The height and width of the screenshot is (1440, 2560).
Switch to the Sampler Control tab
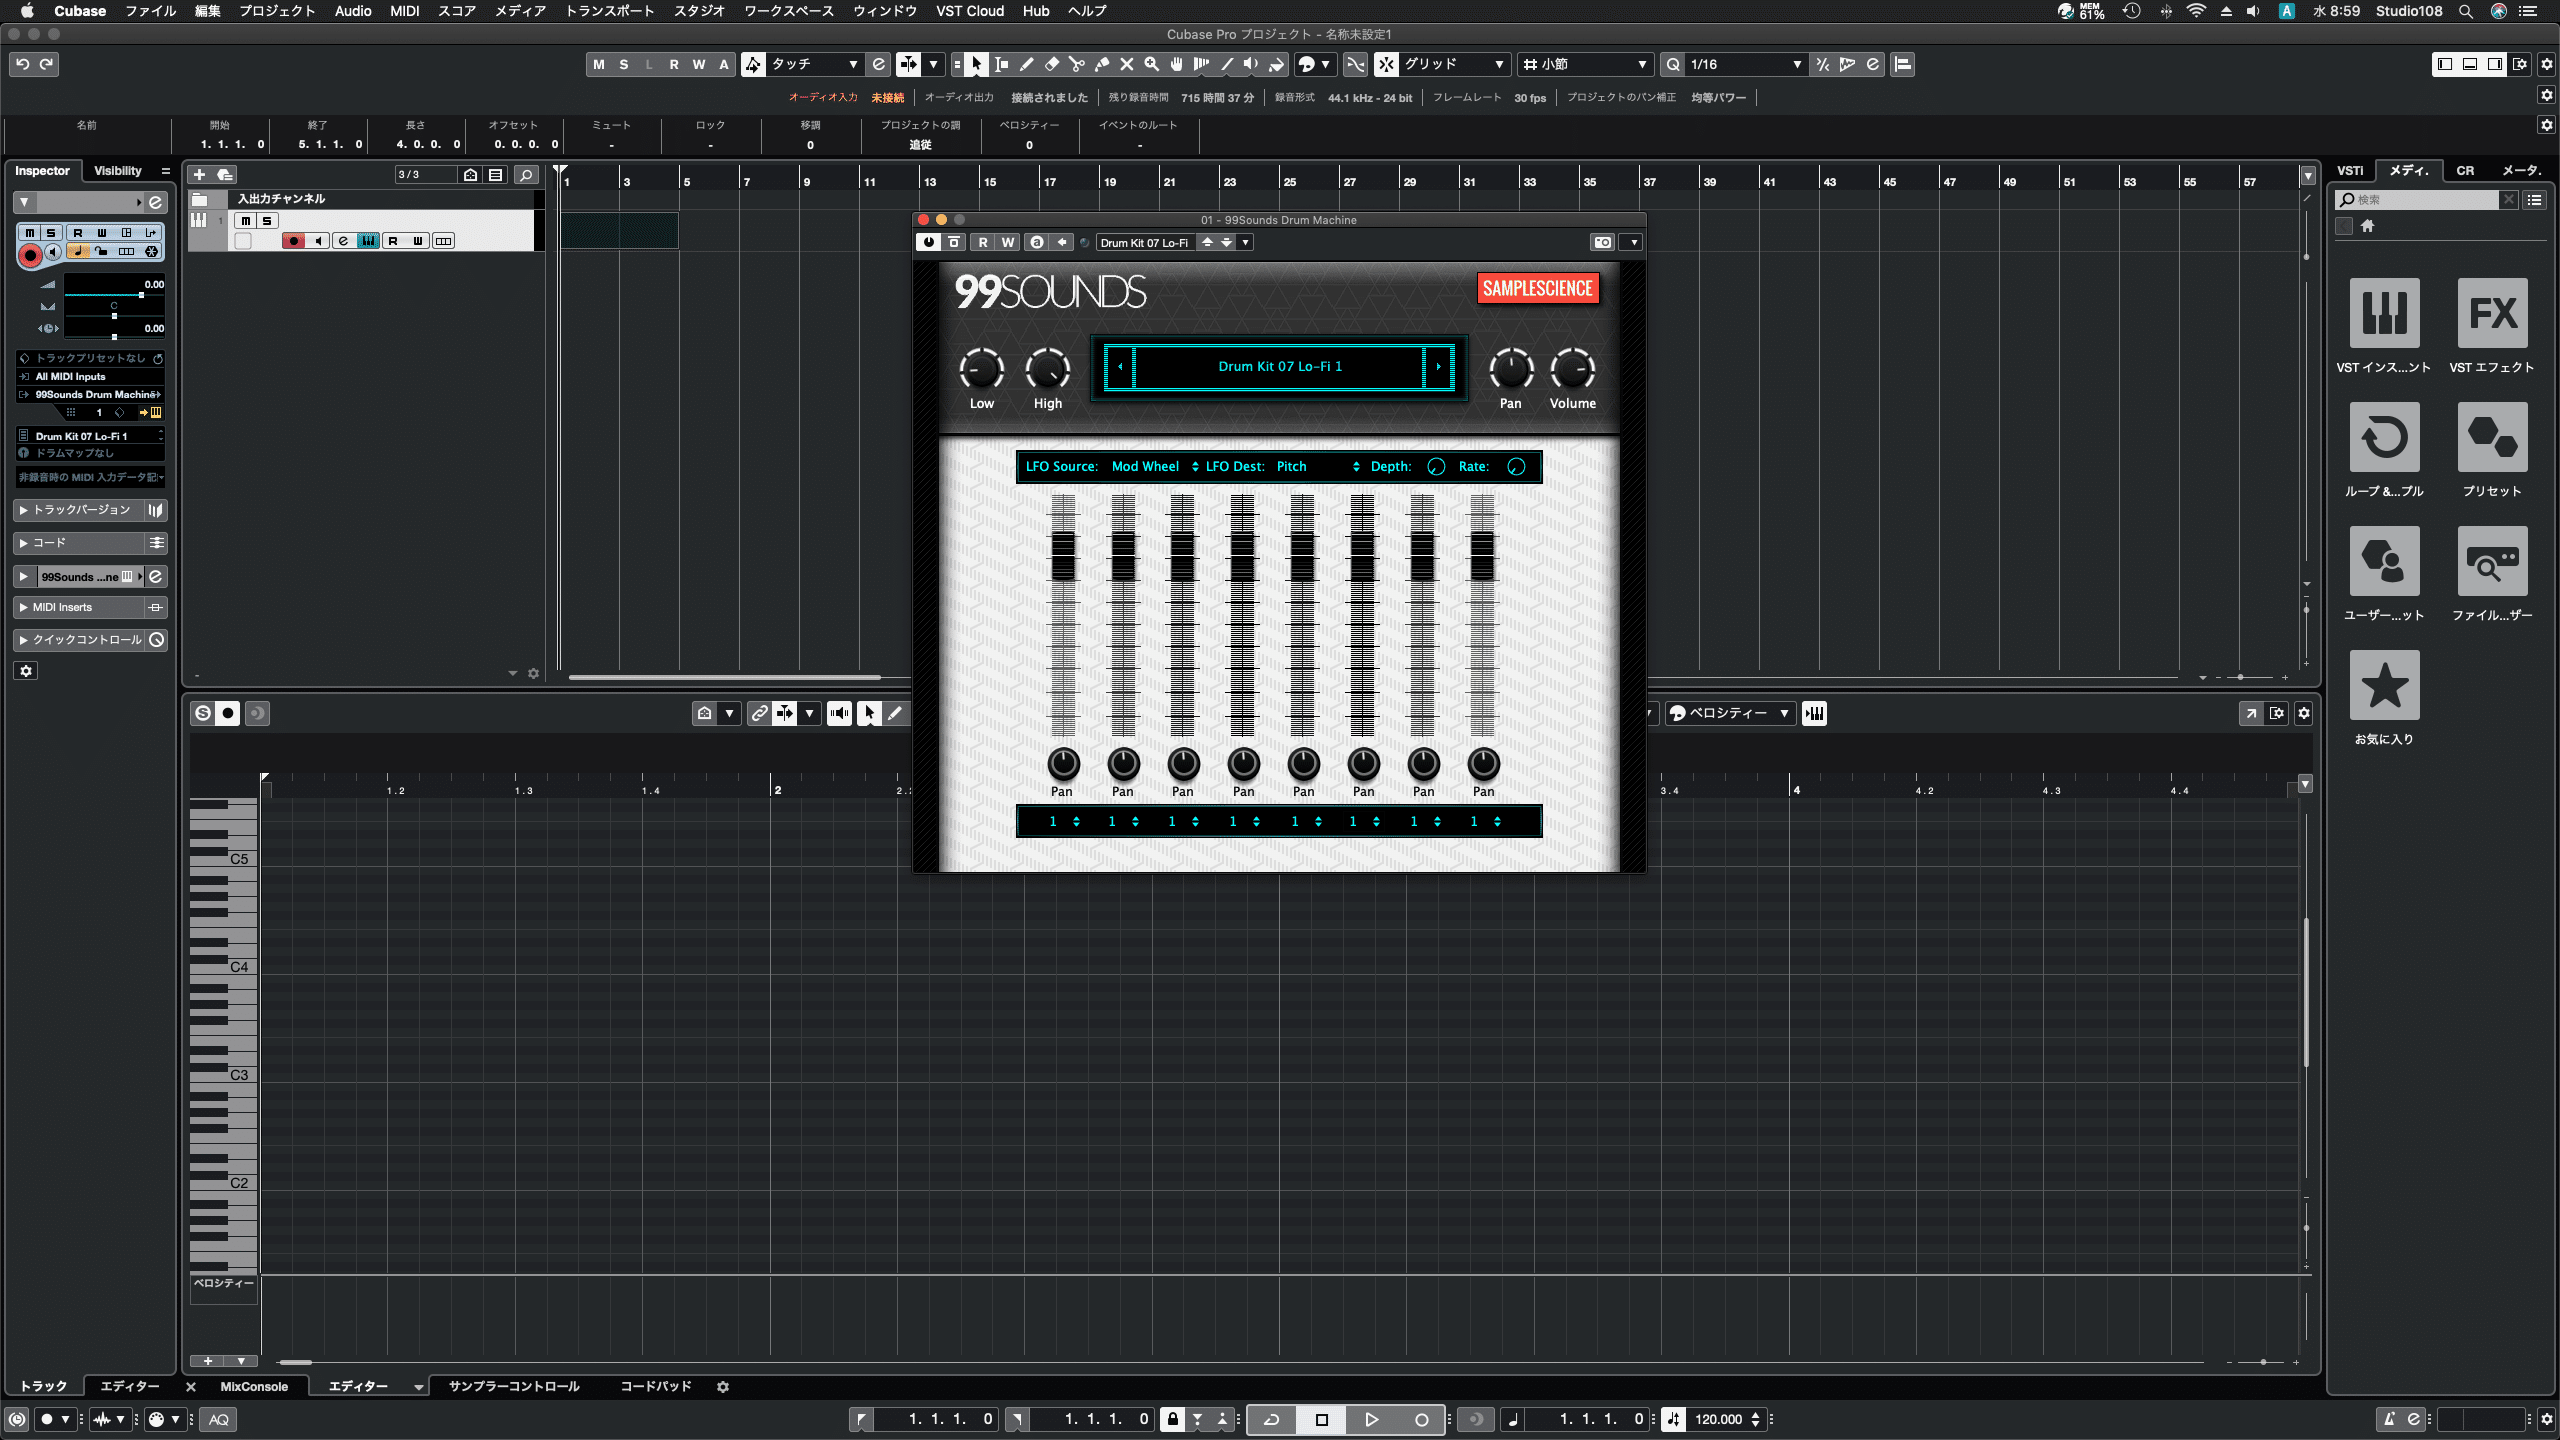tap(514, 1387)
